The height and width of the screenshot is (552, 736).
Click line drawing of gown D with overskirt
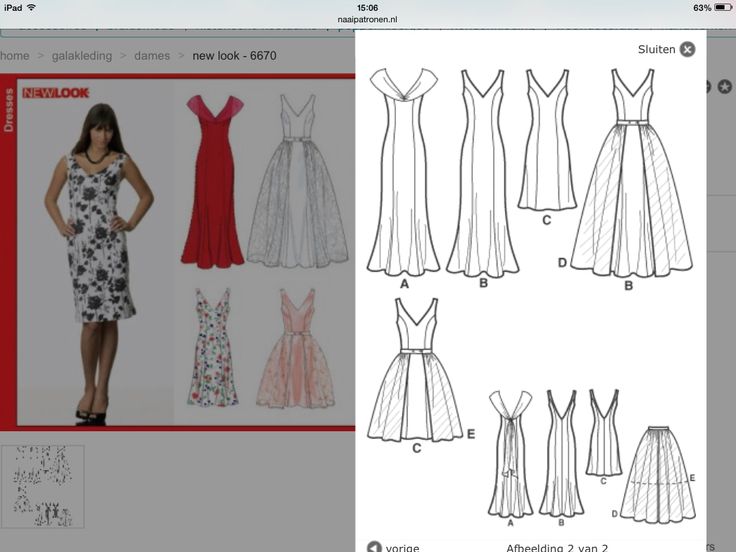[x=632, y=173]
